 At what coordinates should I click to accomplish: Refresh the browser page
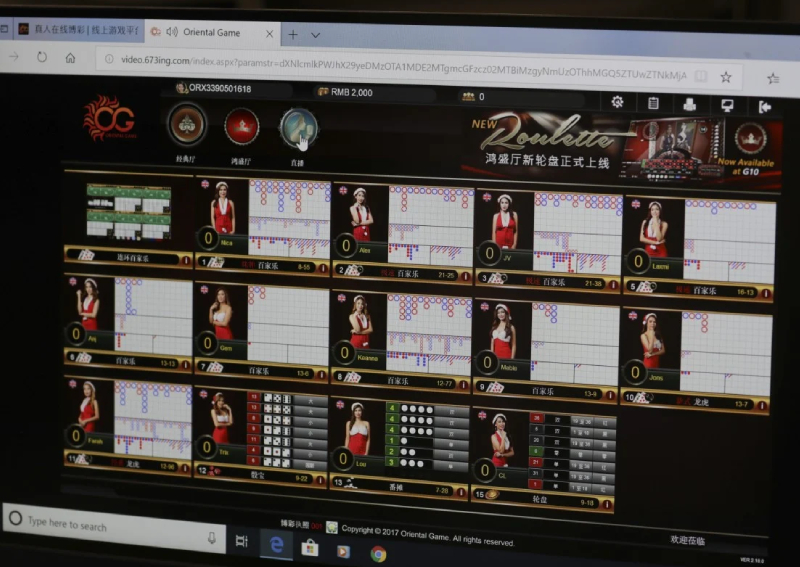tap(42, 57)
